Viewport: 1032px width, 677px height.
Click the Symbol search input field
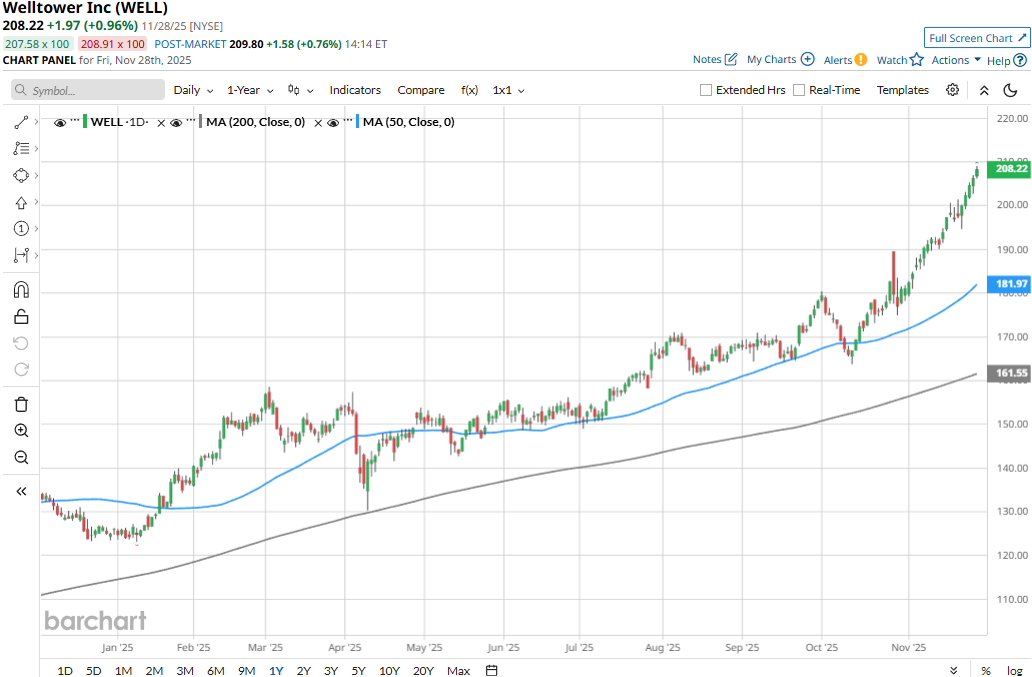point(88,90)
